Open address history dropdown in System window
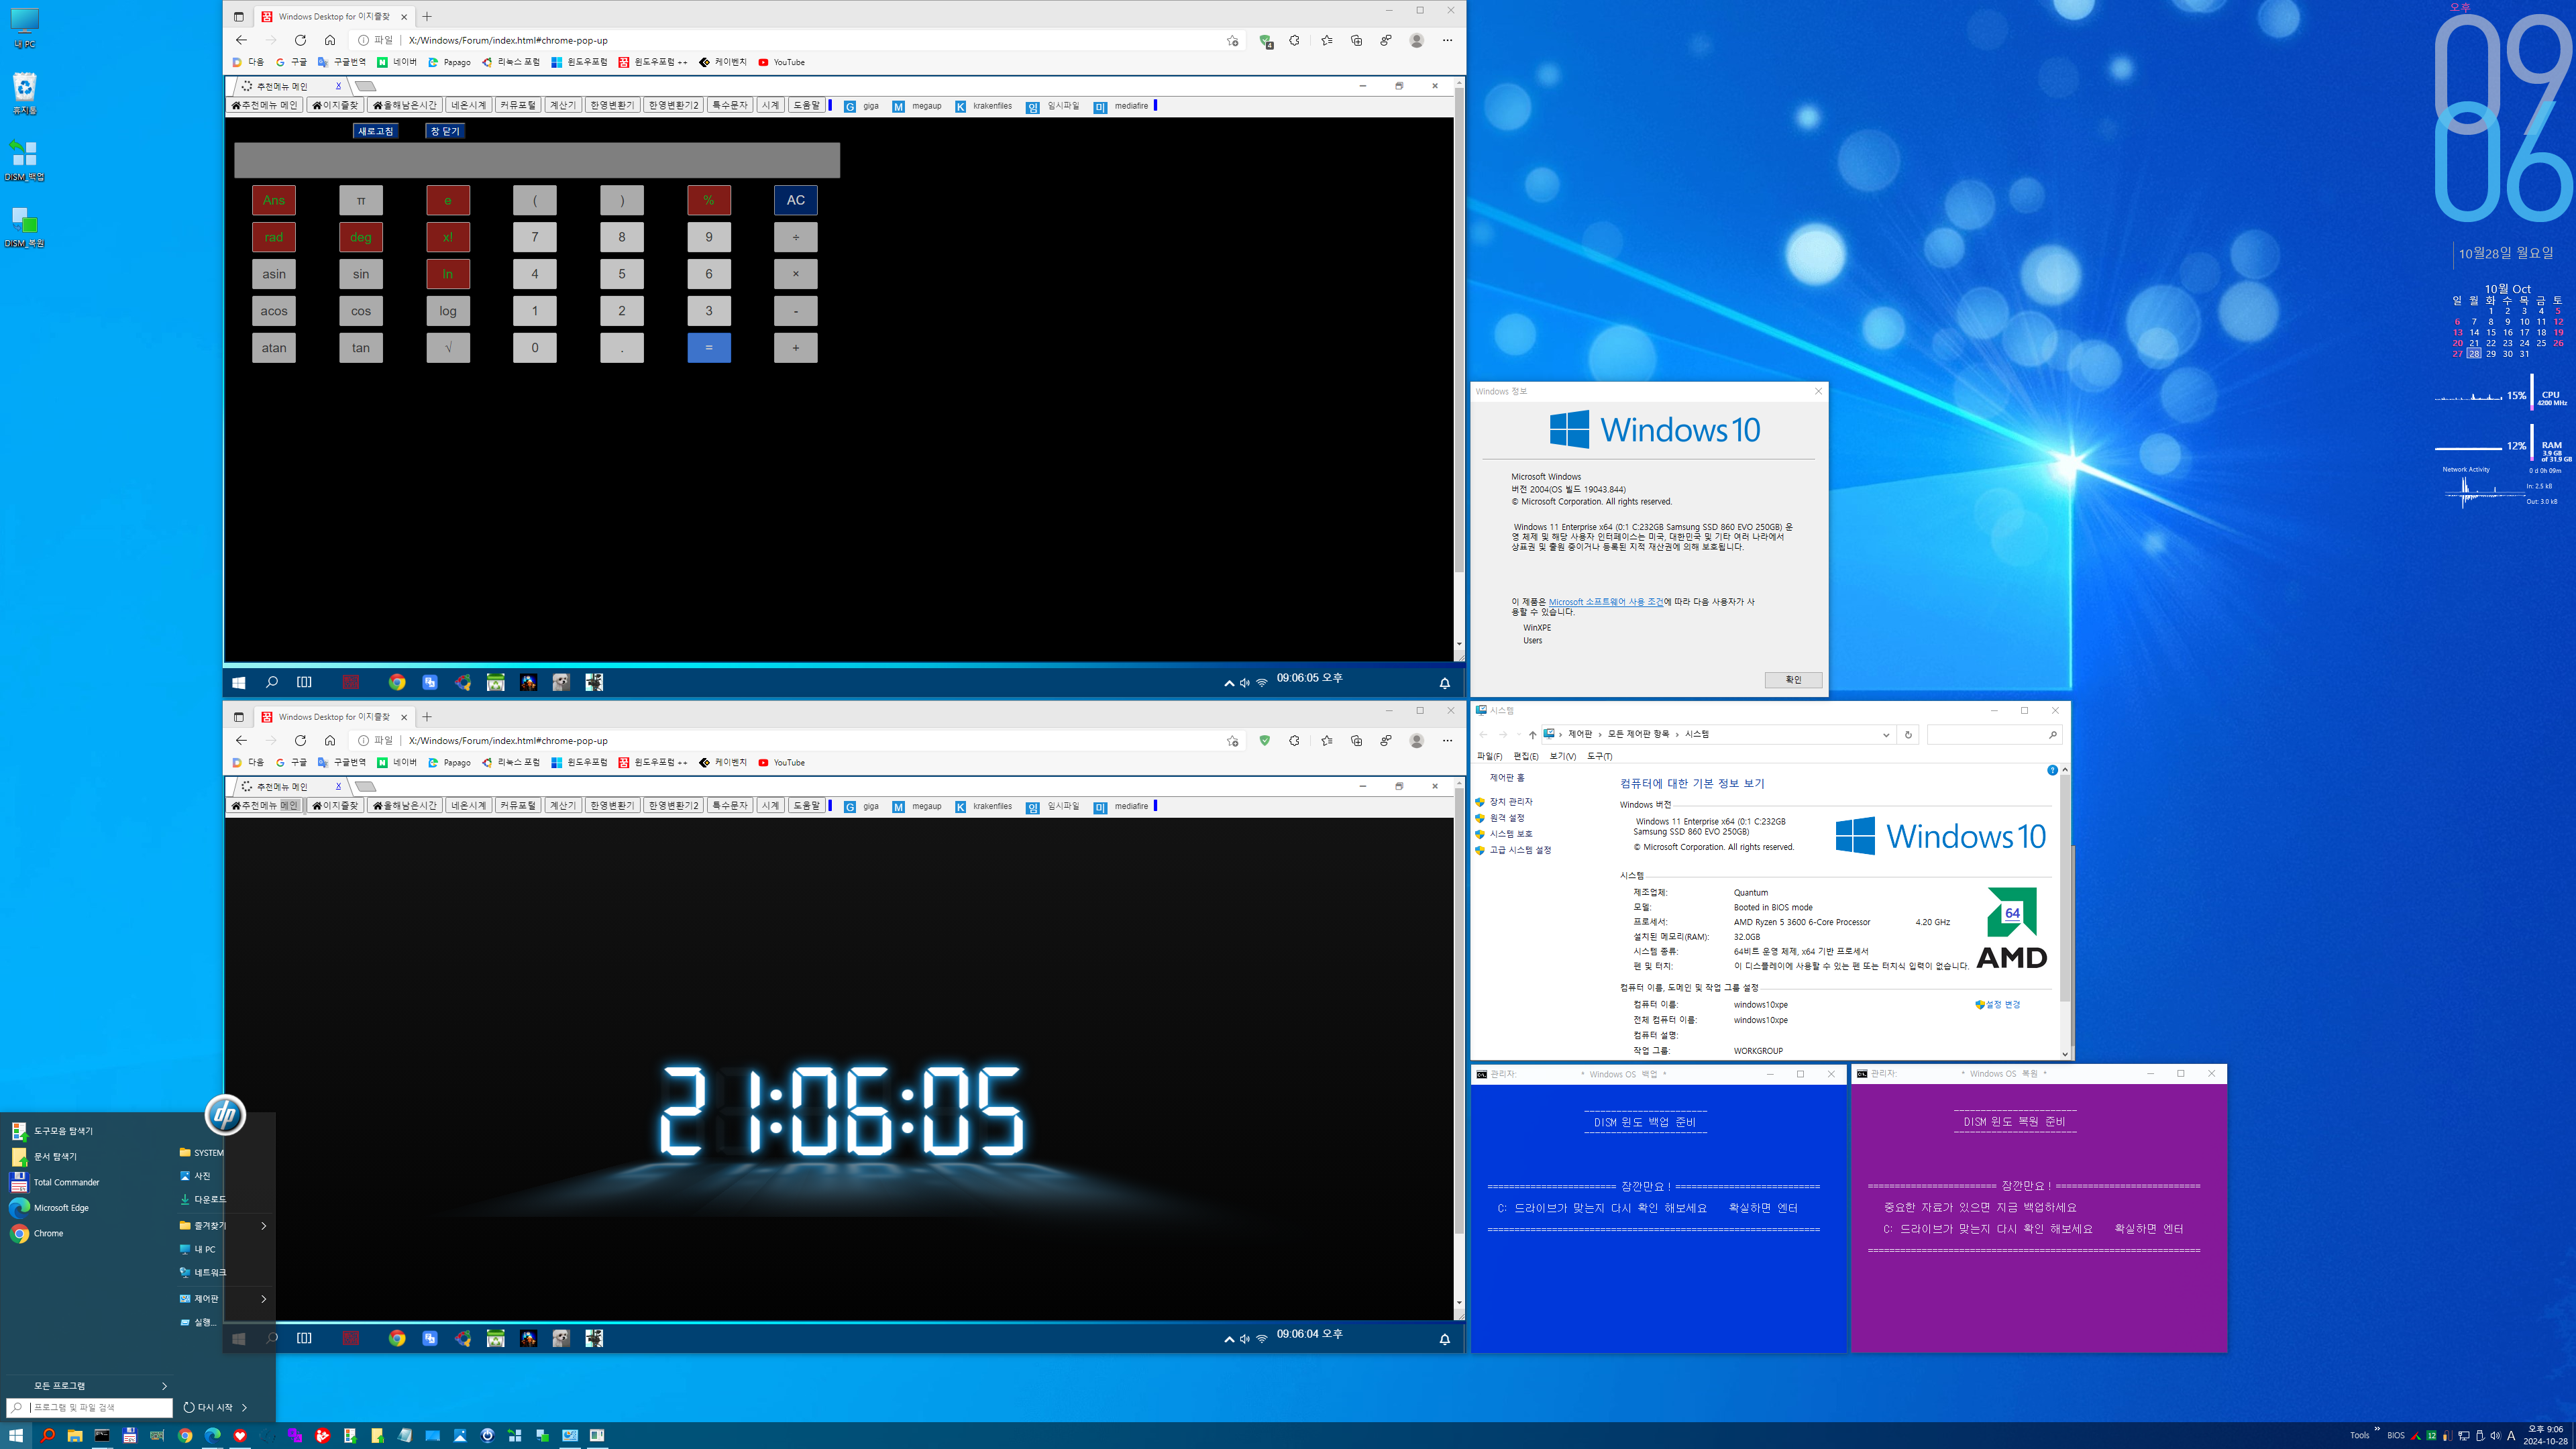Image resolution: width=2576 pixels, height=1449 pixels. pyautogui.click(x=1886, y=734)
